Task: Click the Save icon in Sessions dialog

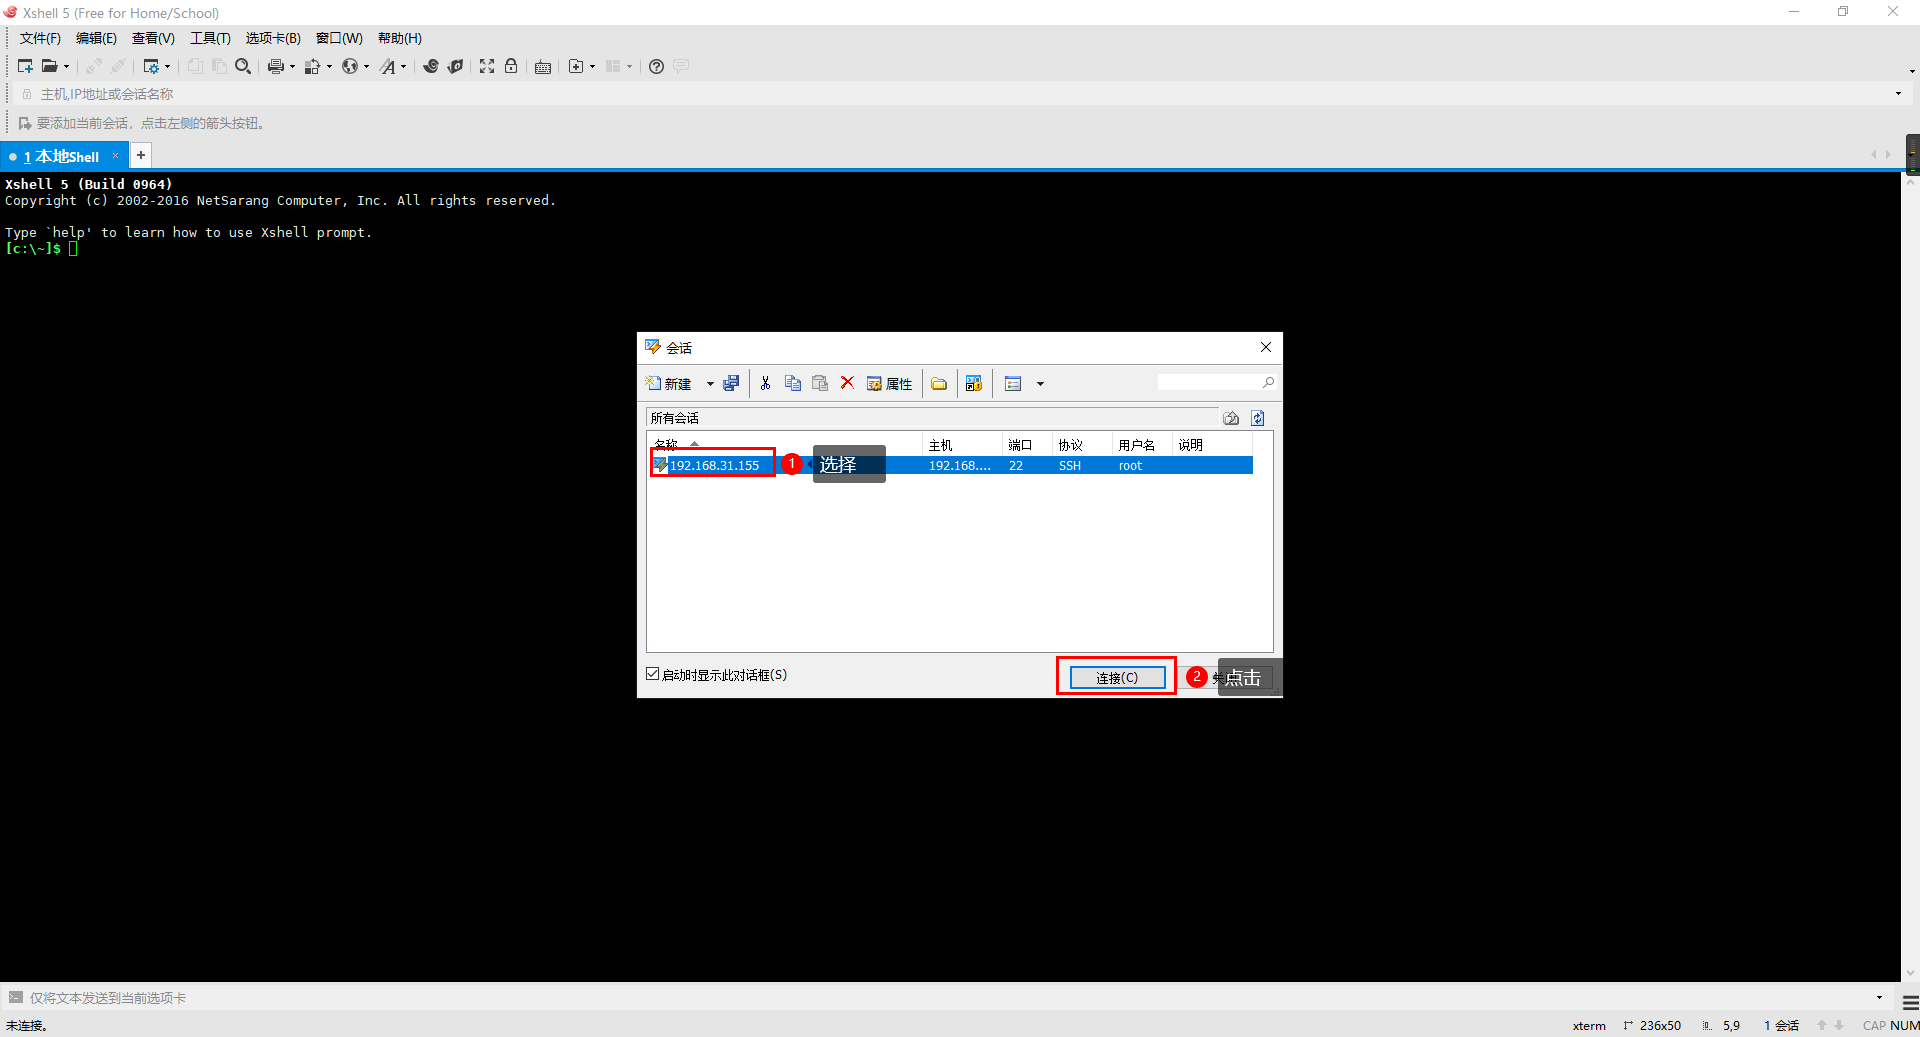Action: (x=731, y=383)
